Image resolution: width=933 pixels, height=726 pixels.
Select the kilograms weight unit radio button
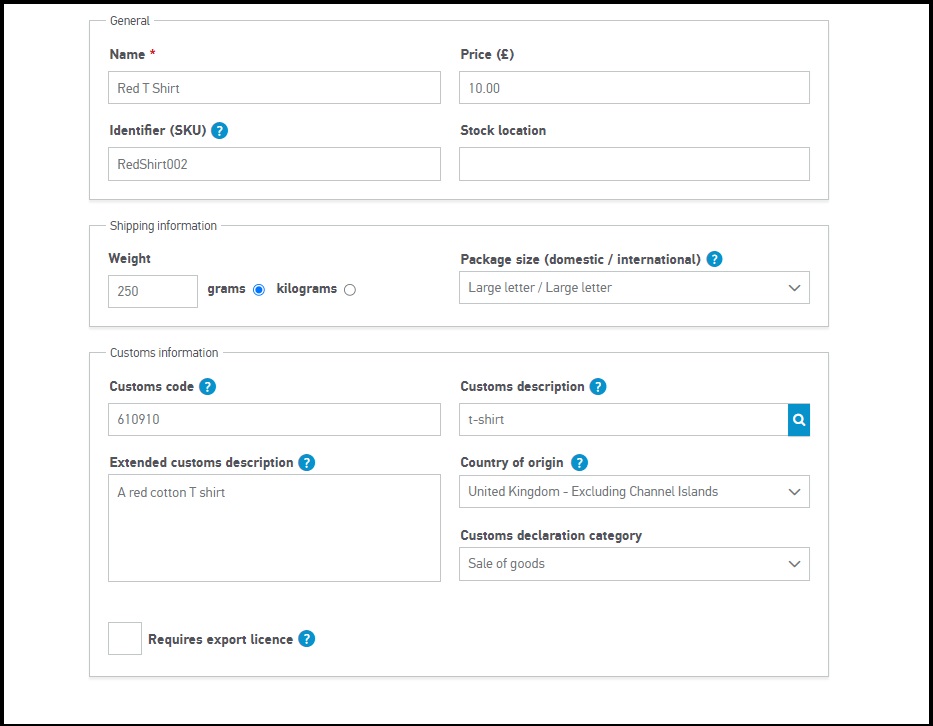tap(349, 290)
